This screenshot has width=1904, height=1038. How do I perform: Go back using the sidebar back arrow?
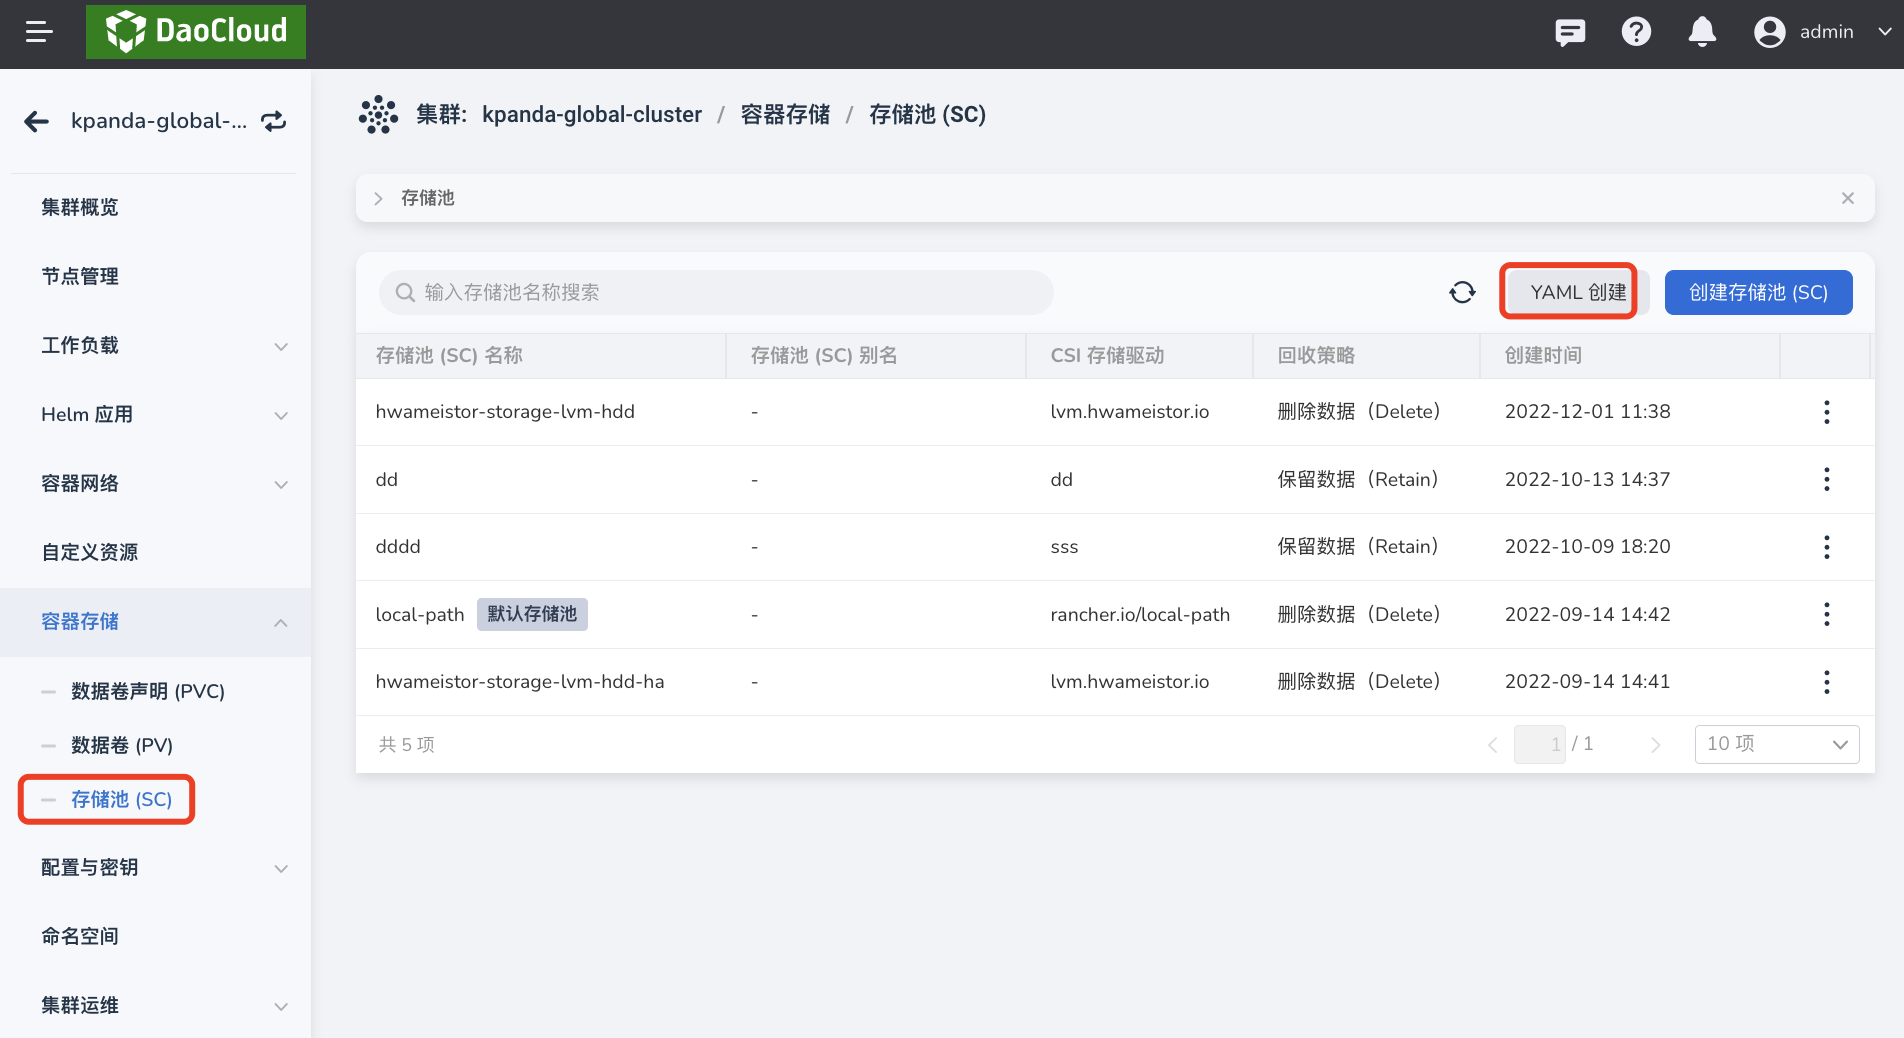point(37,121)
